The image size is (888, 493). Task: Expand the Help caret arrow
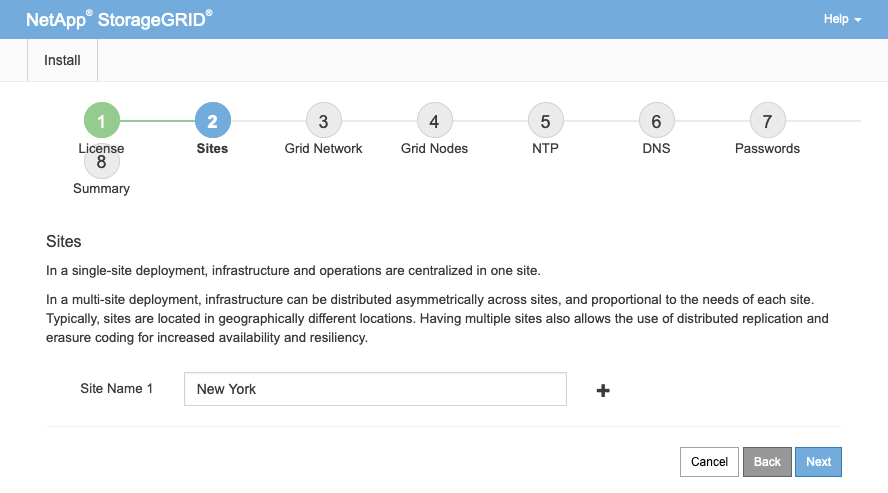click(x=858, y=20)
